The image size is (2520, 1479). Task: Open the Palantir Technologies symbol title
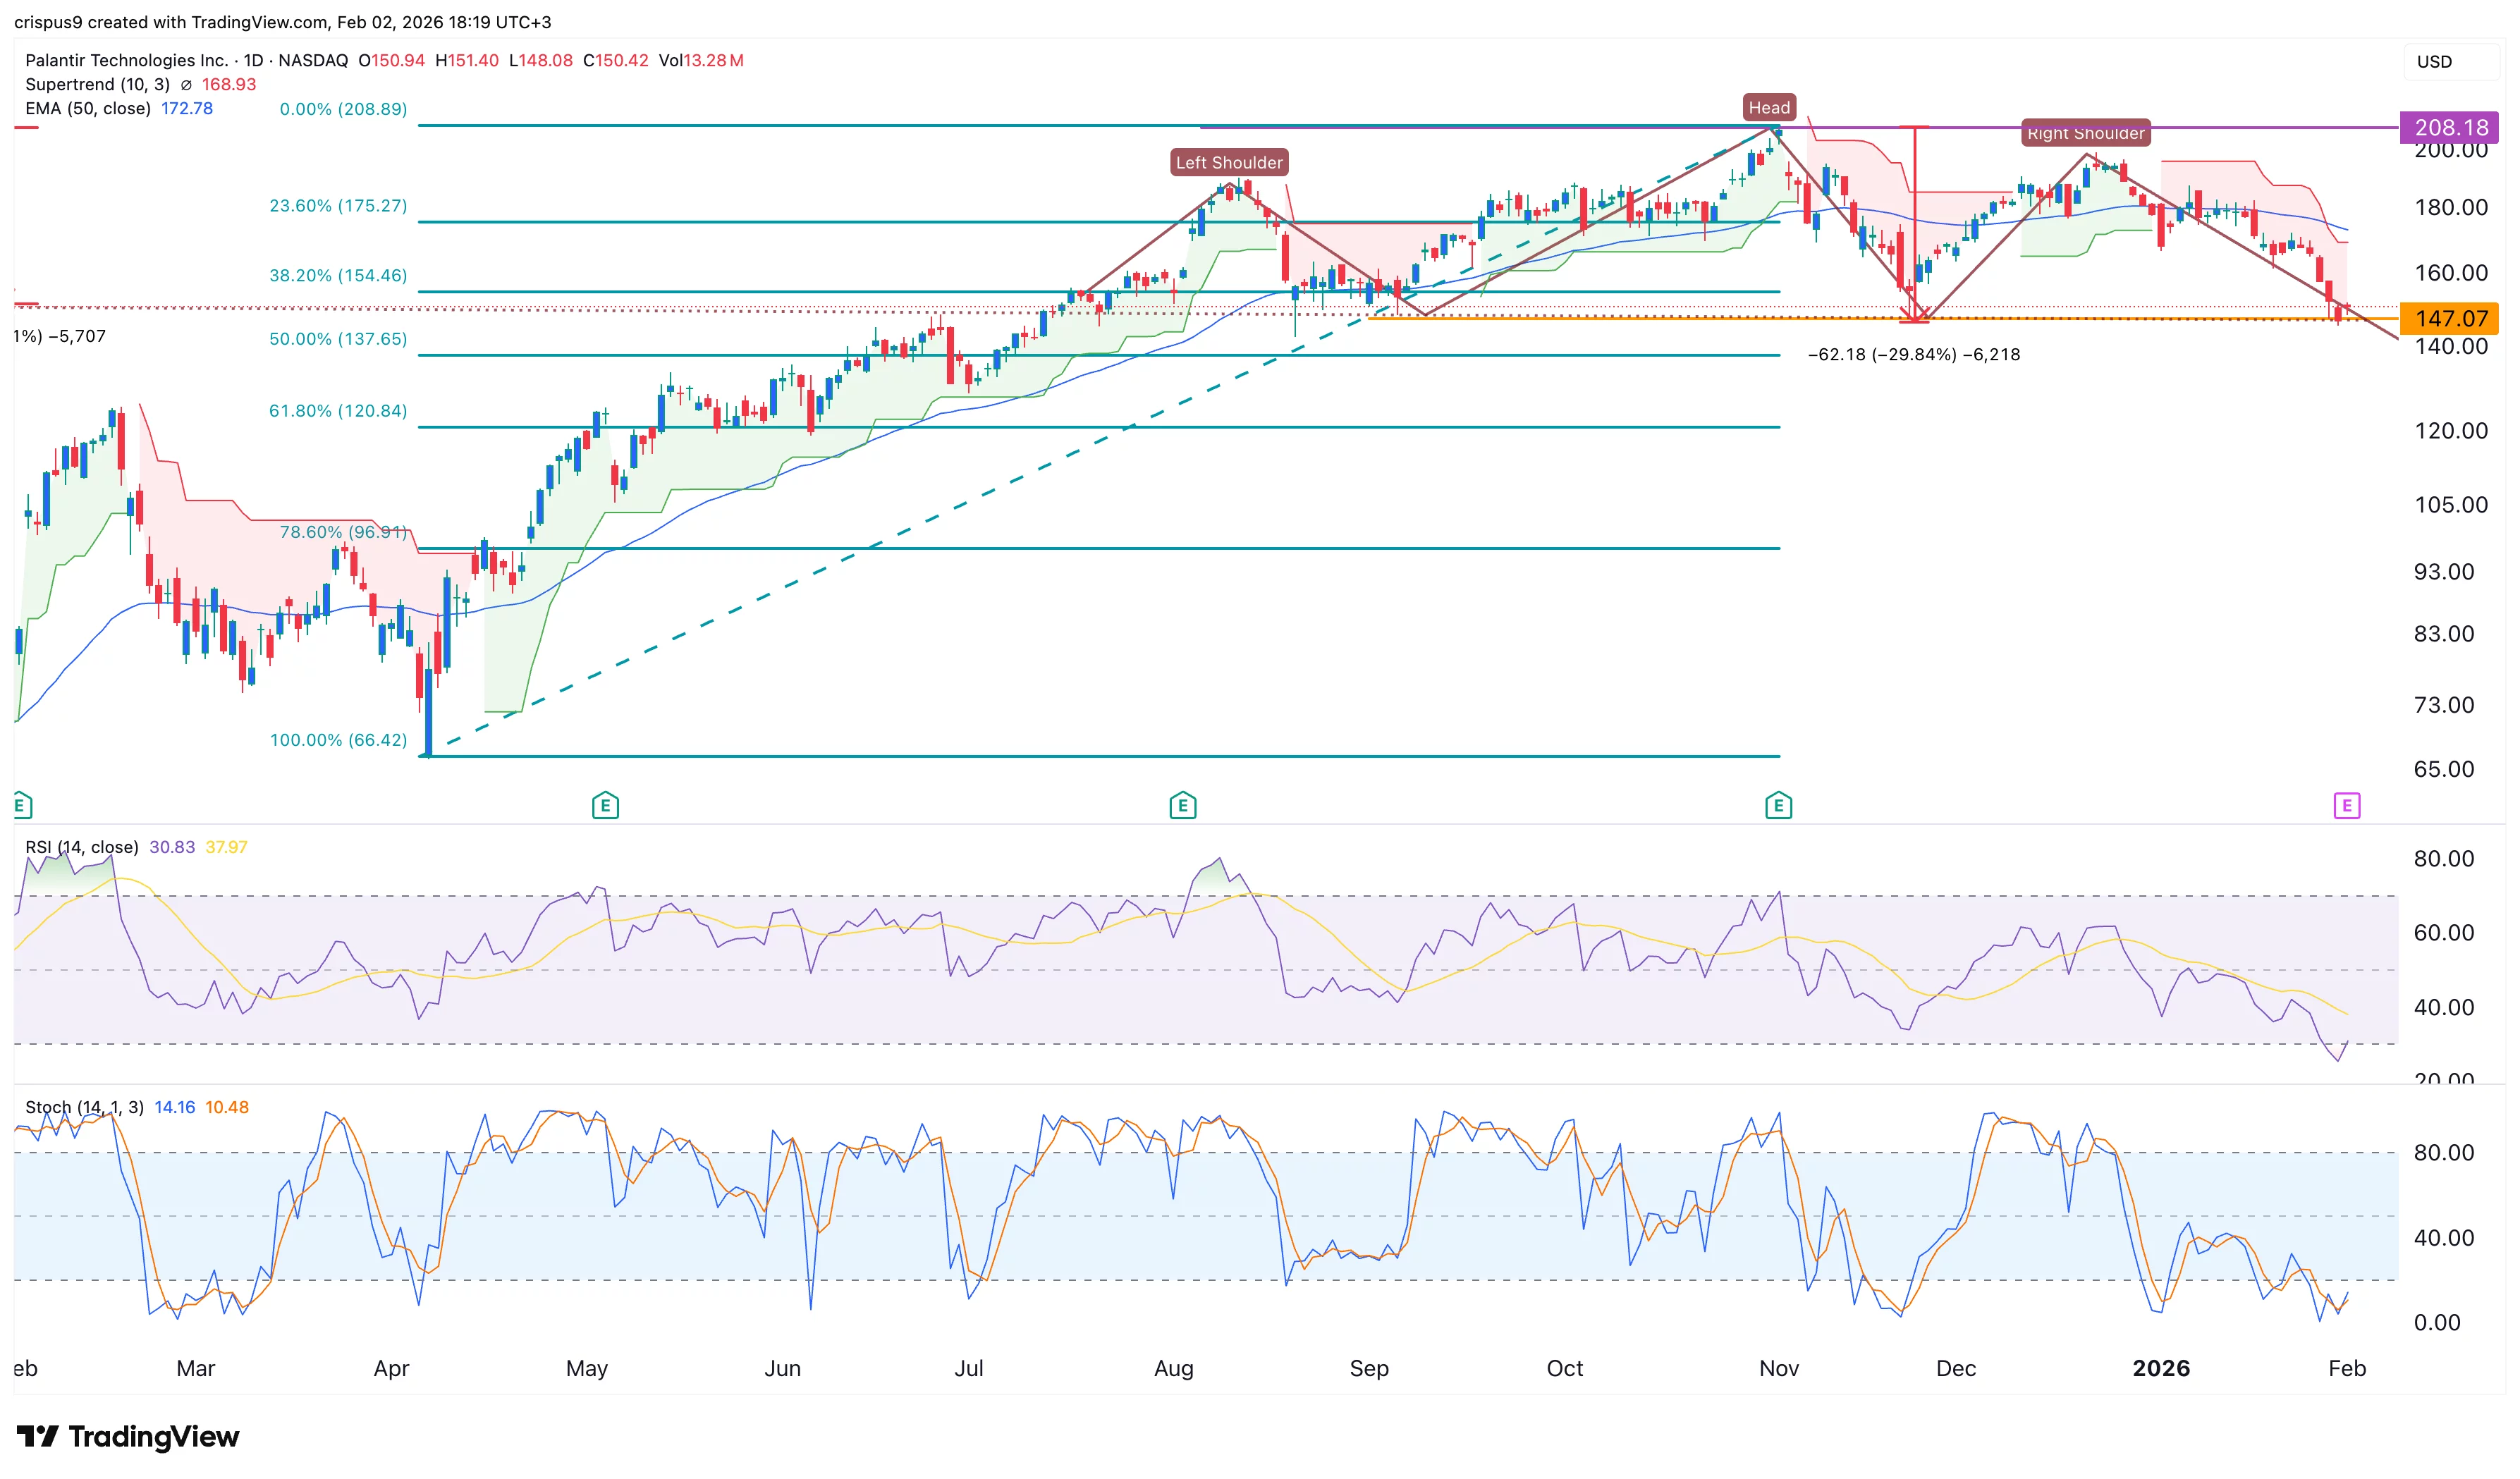pos(126,60)
